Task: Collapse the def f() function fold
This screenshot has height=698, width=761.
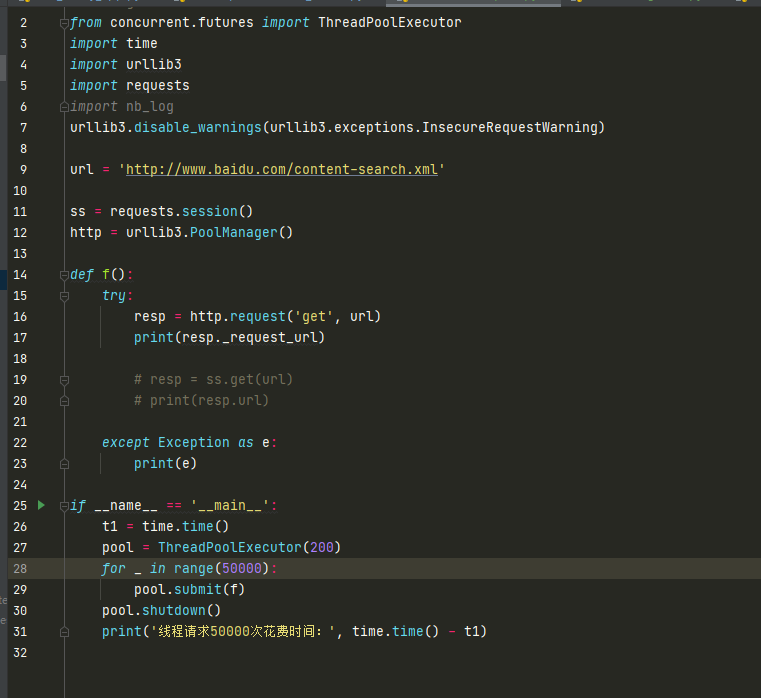Action: point(64,275)
